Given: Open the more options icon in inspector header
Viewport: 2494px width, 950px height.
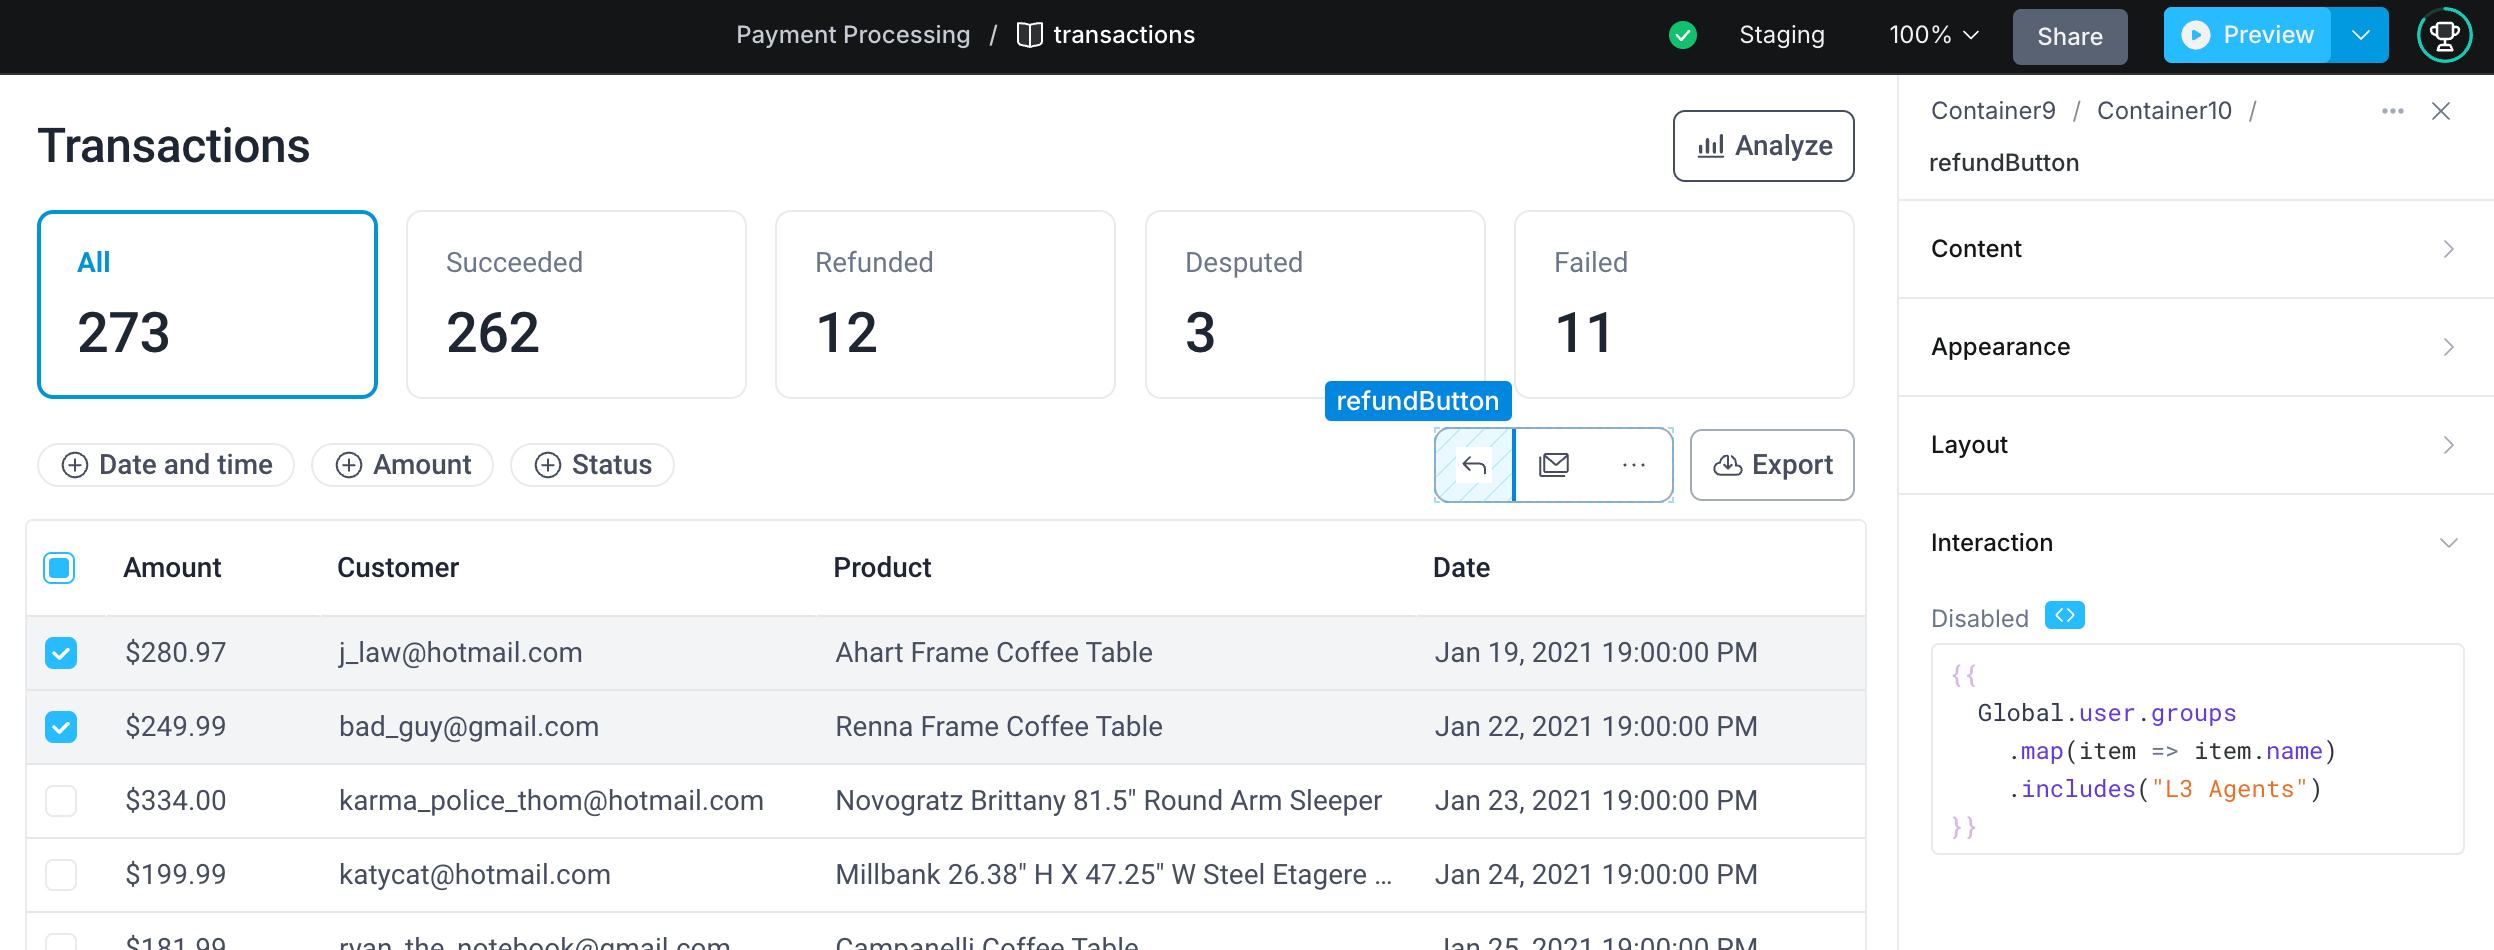Looking at the screenshot, I should click(2392, 111).
